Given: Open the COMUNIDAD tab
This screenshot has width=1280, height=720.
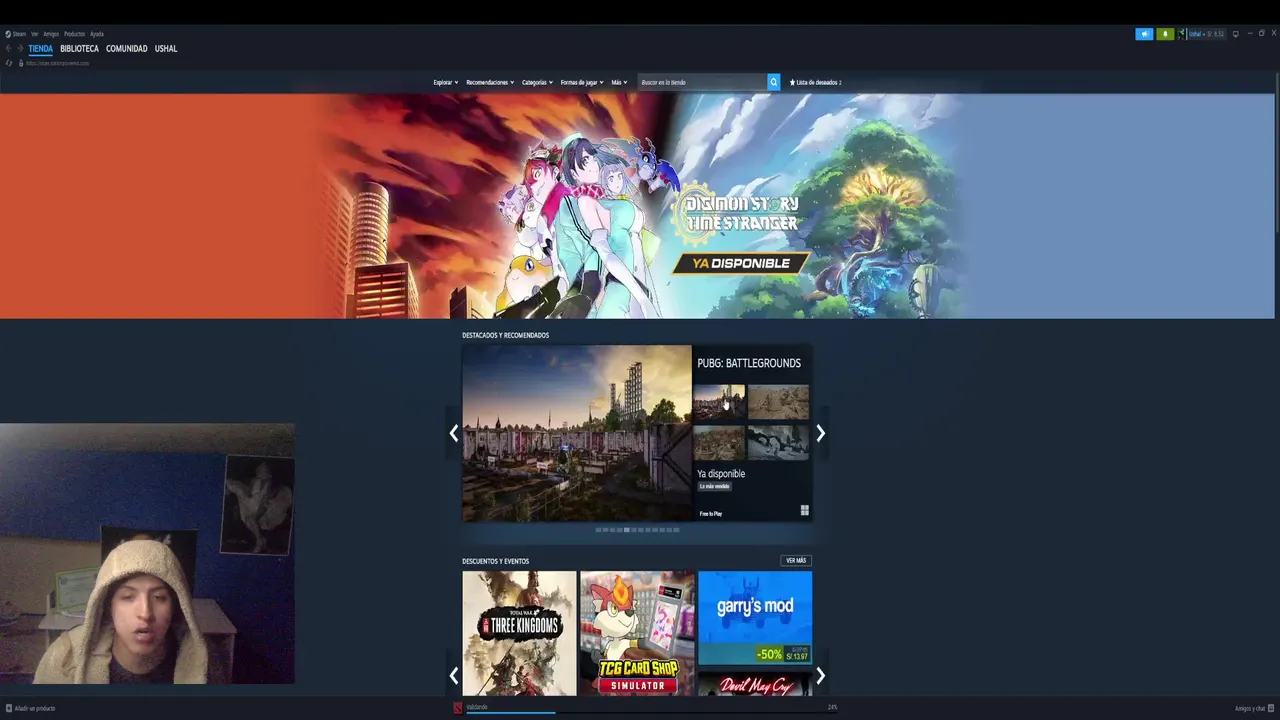Looking at the screenshot, I should 127,48.
